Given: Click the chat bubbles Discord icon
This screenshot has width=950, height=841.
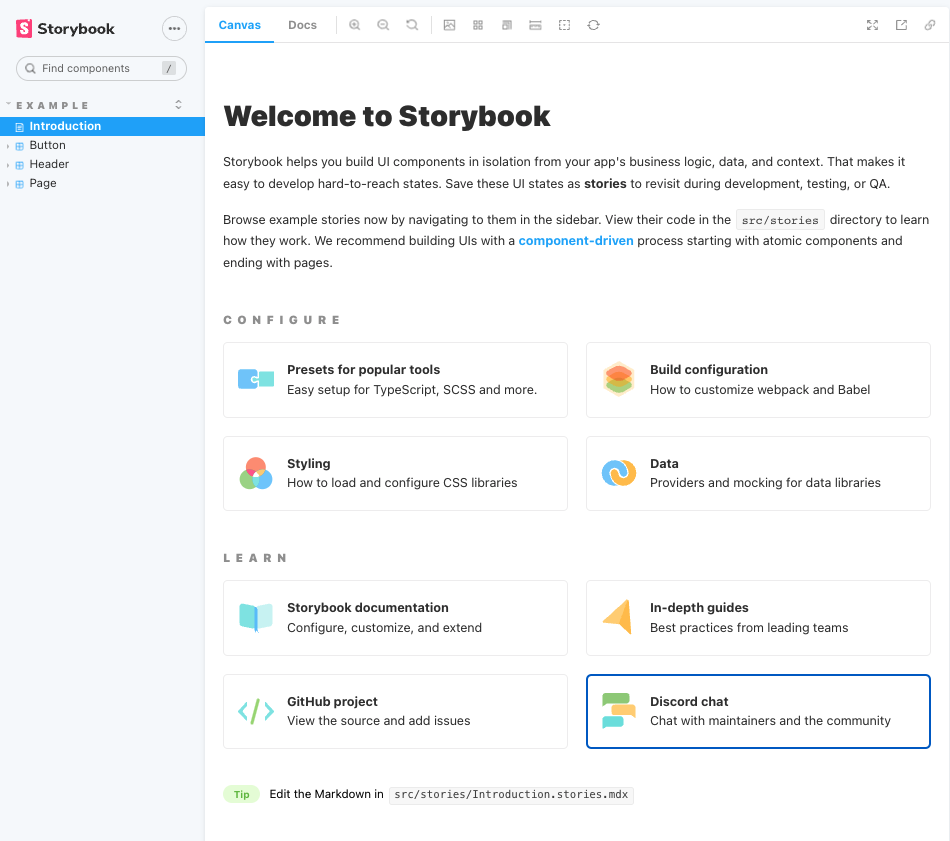Looking at the screenshot, I should 619,711.
